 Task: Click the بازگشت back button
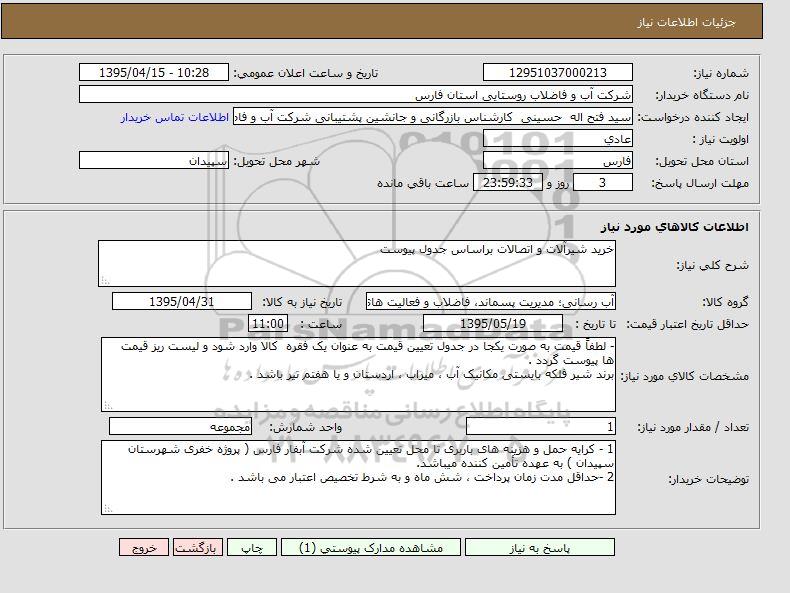click(198, 547)
